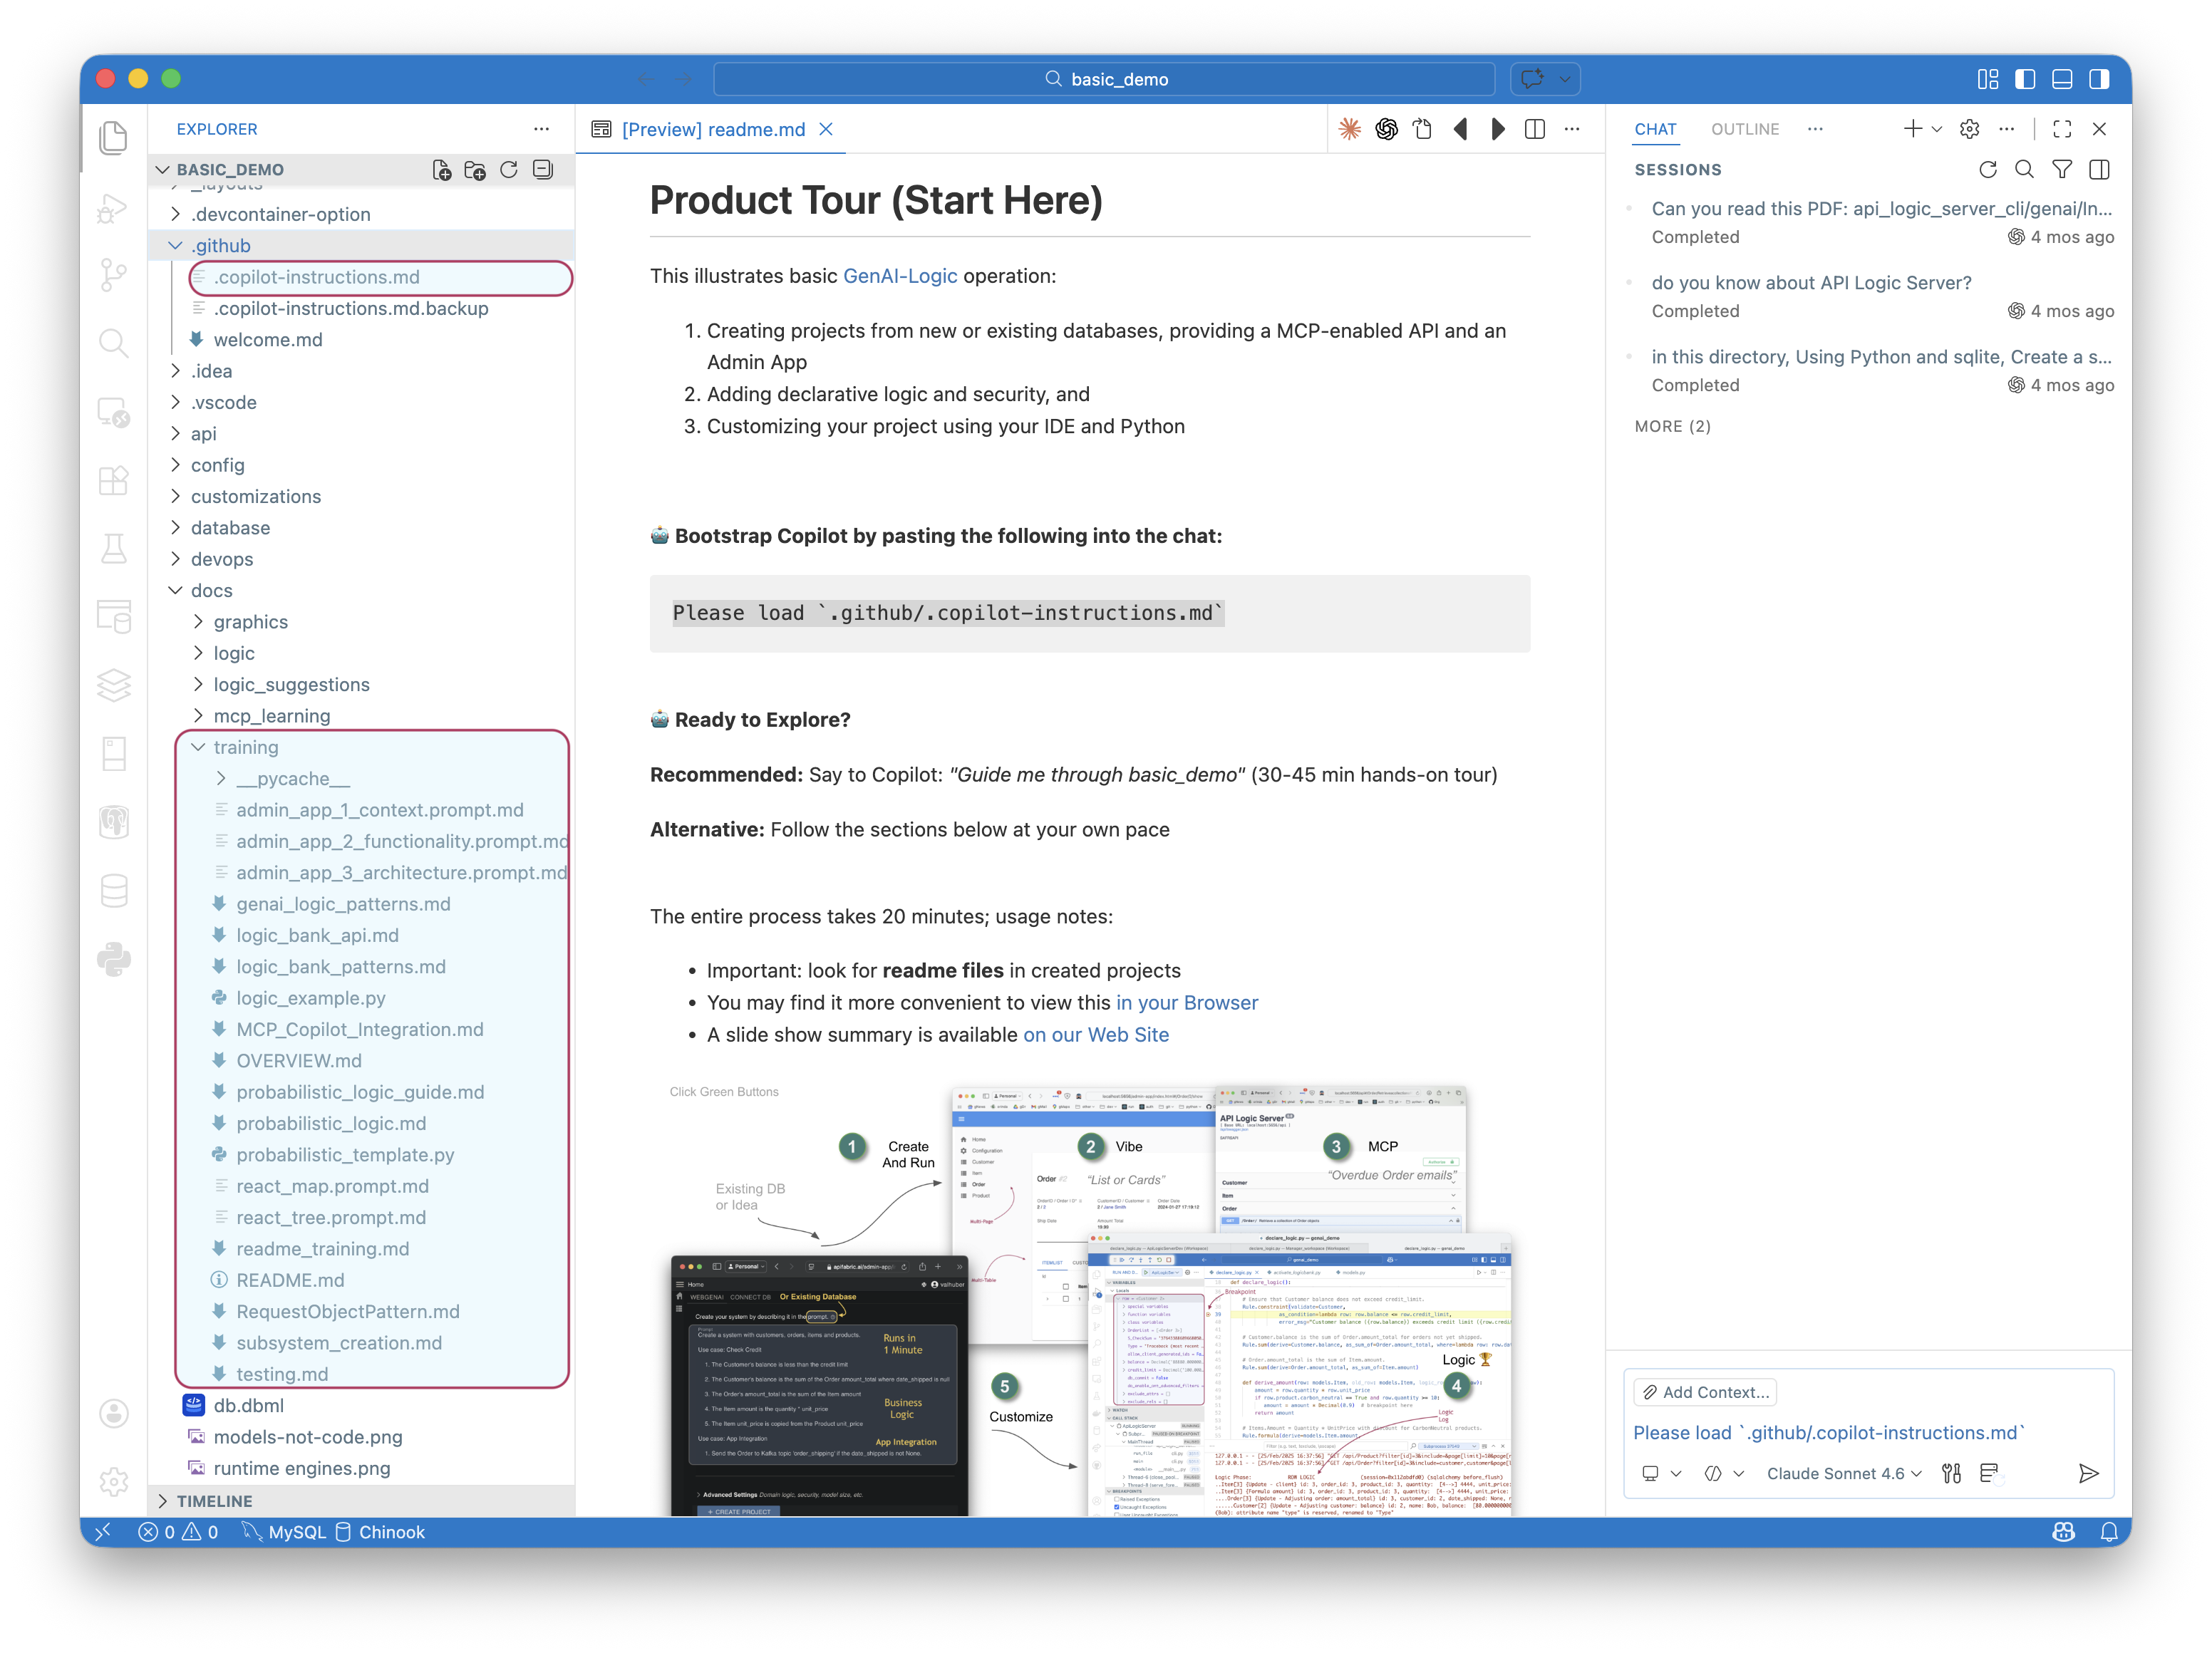Collapse all folders in explorer

543,170
